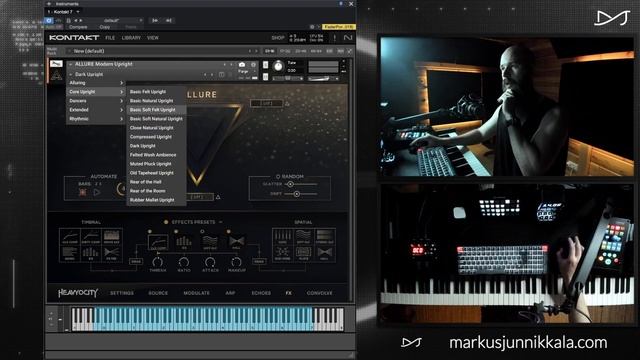The width and height of the screenshot is (640, 360).
Task: Click the play button in Automate panel
Action: point(97,192)
